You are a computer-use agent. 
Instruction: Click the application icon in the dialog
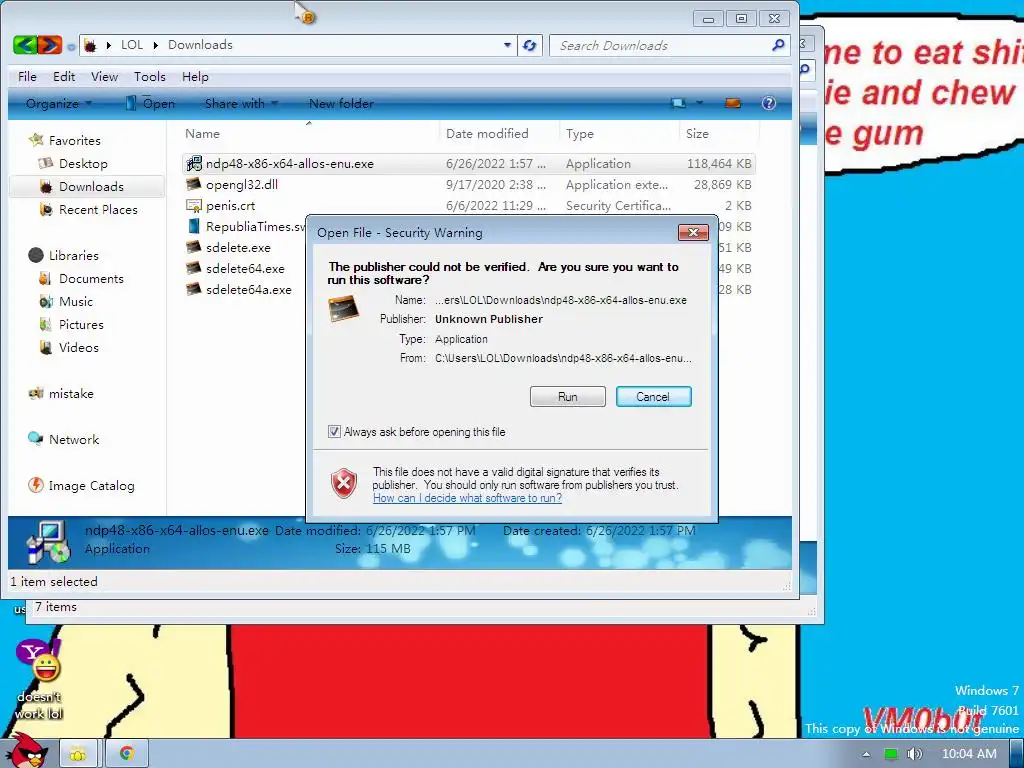click(x=344, y=308)
